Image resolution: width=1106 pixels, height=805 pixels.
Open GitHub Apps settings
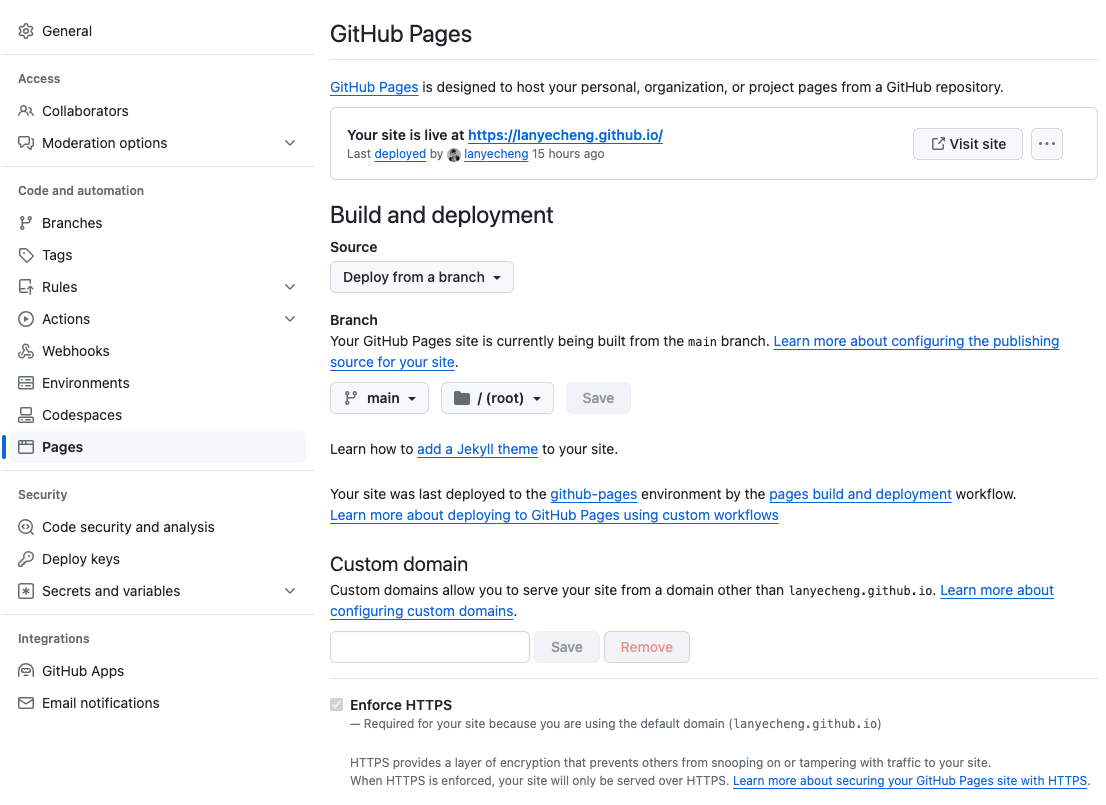83,671
